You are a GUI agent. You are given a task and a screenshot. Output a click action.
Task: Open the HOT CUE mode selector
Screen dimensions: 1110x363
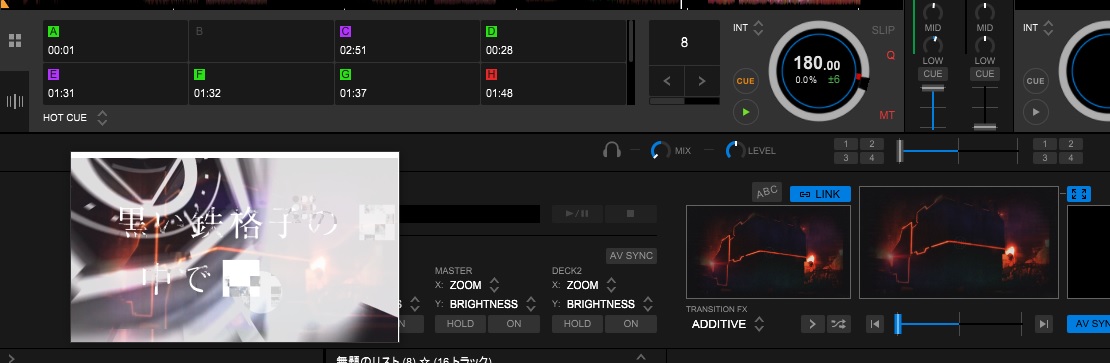point(76,117)
